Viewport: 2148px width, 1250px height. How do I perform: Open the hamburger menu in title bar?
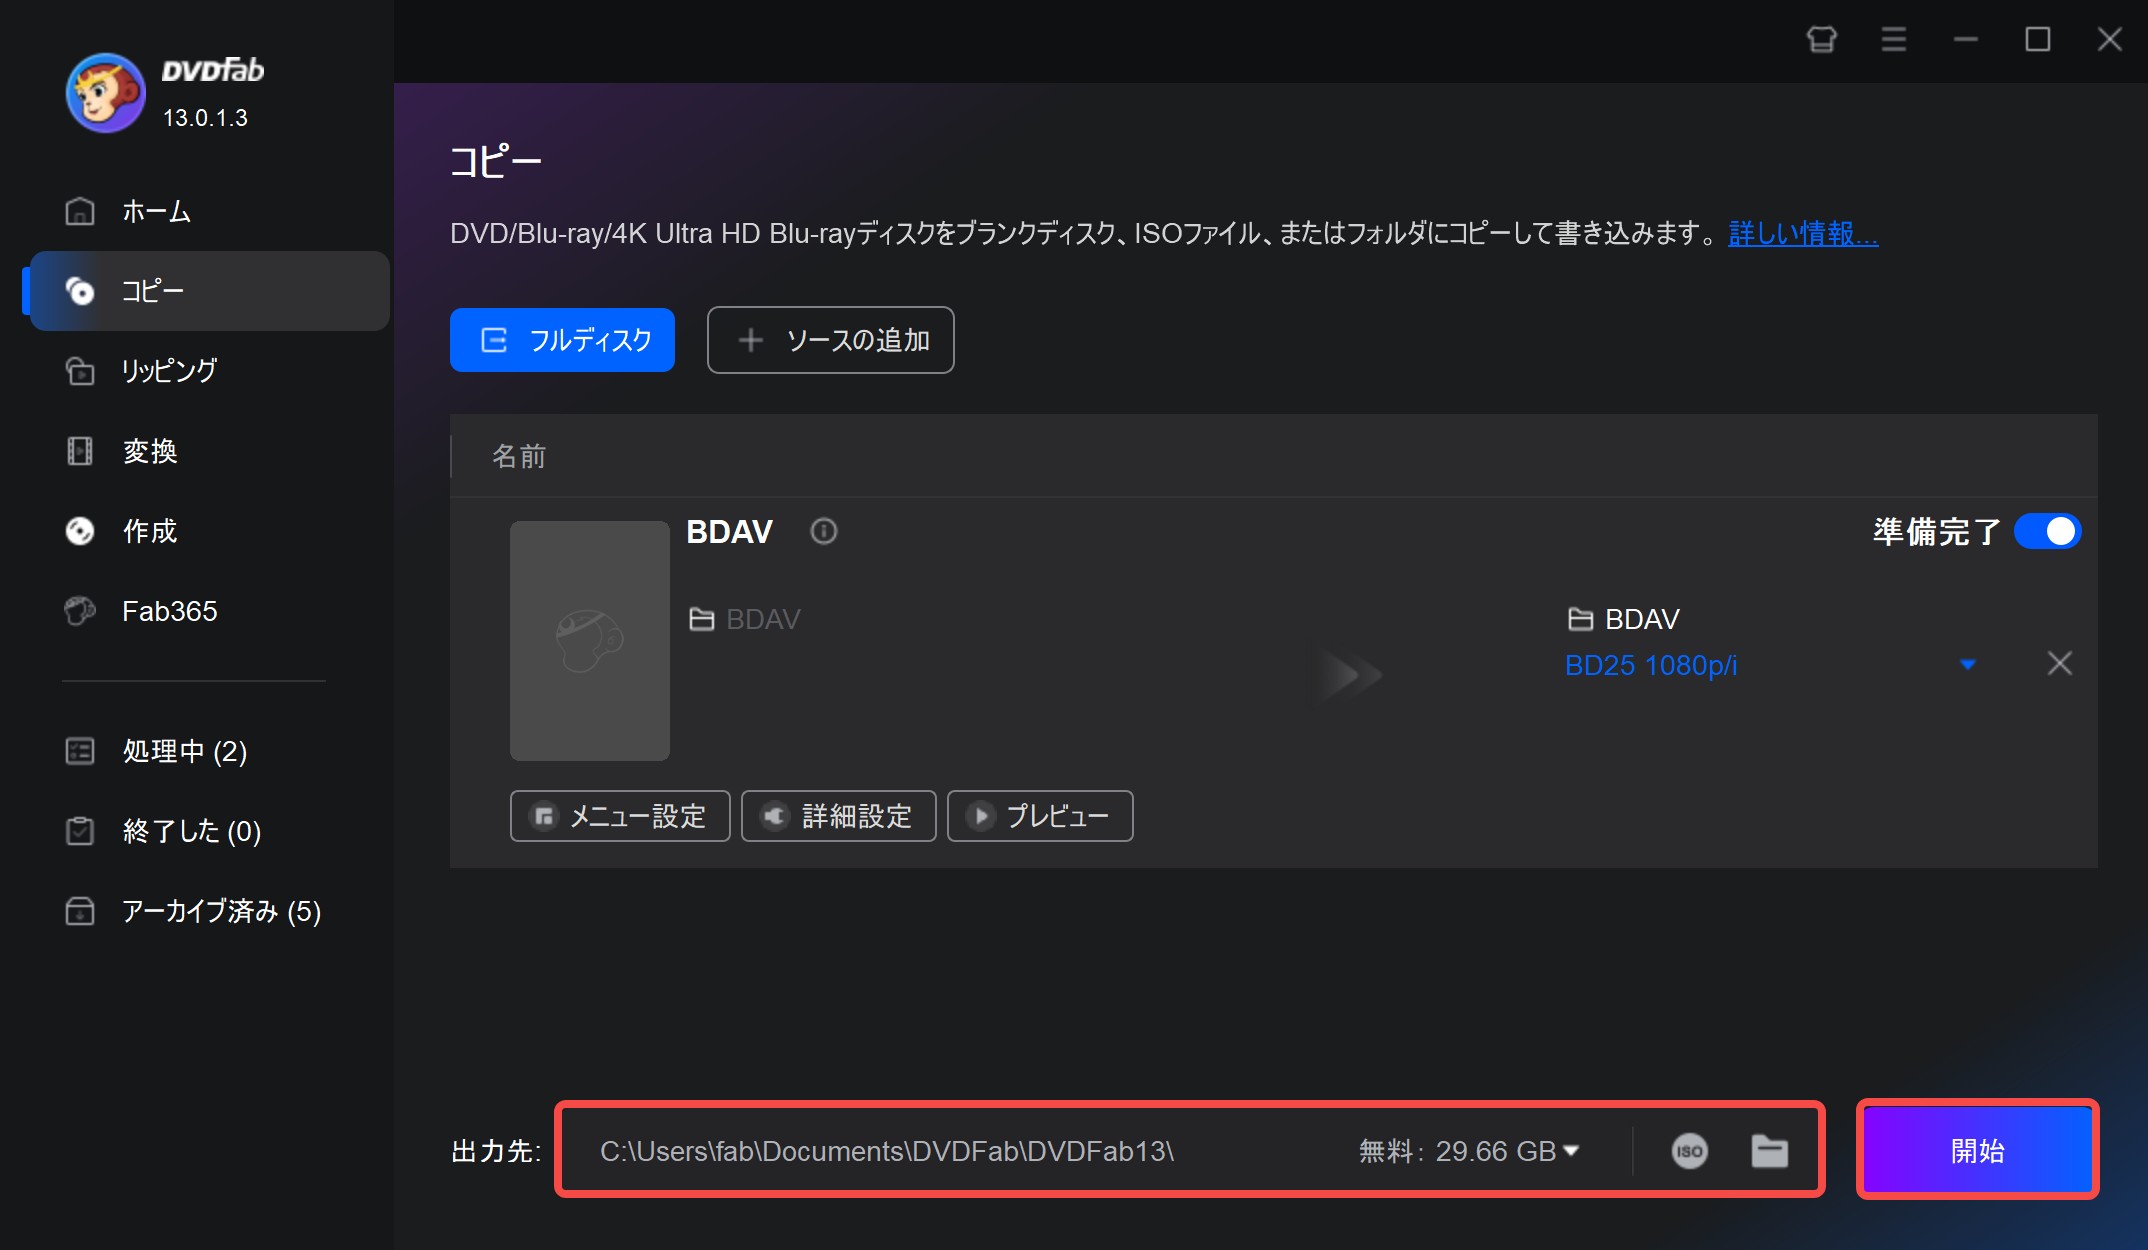(1894, 40)
